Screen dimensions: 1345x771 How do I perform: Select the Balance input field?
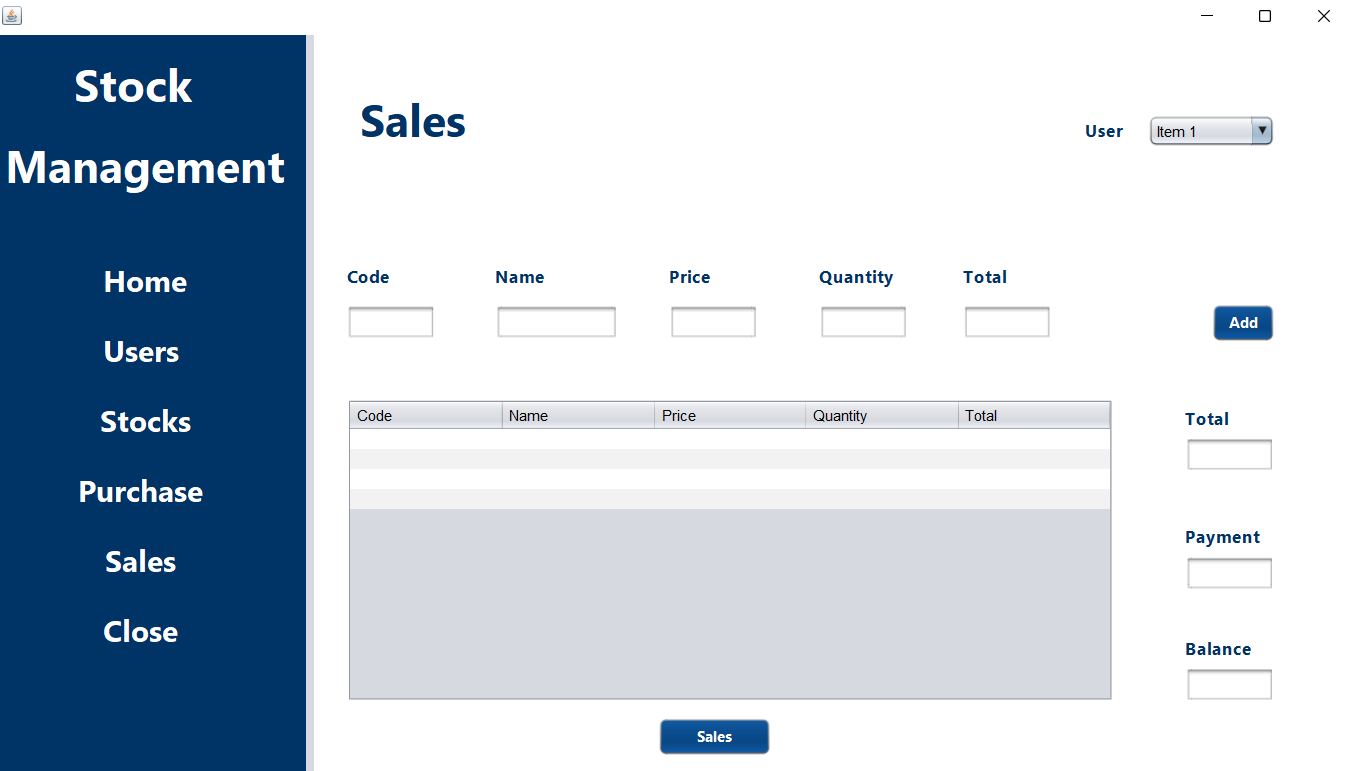click(x=1229, y=684)
